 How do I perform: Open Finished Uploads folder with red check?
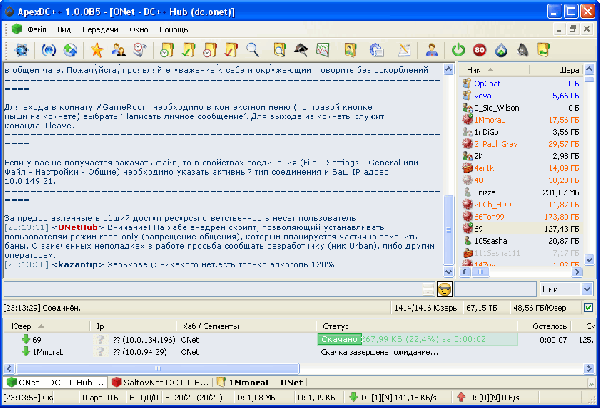click(231, 50)
